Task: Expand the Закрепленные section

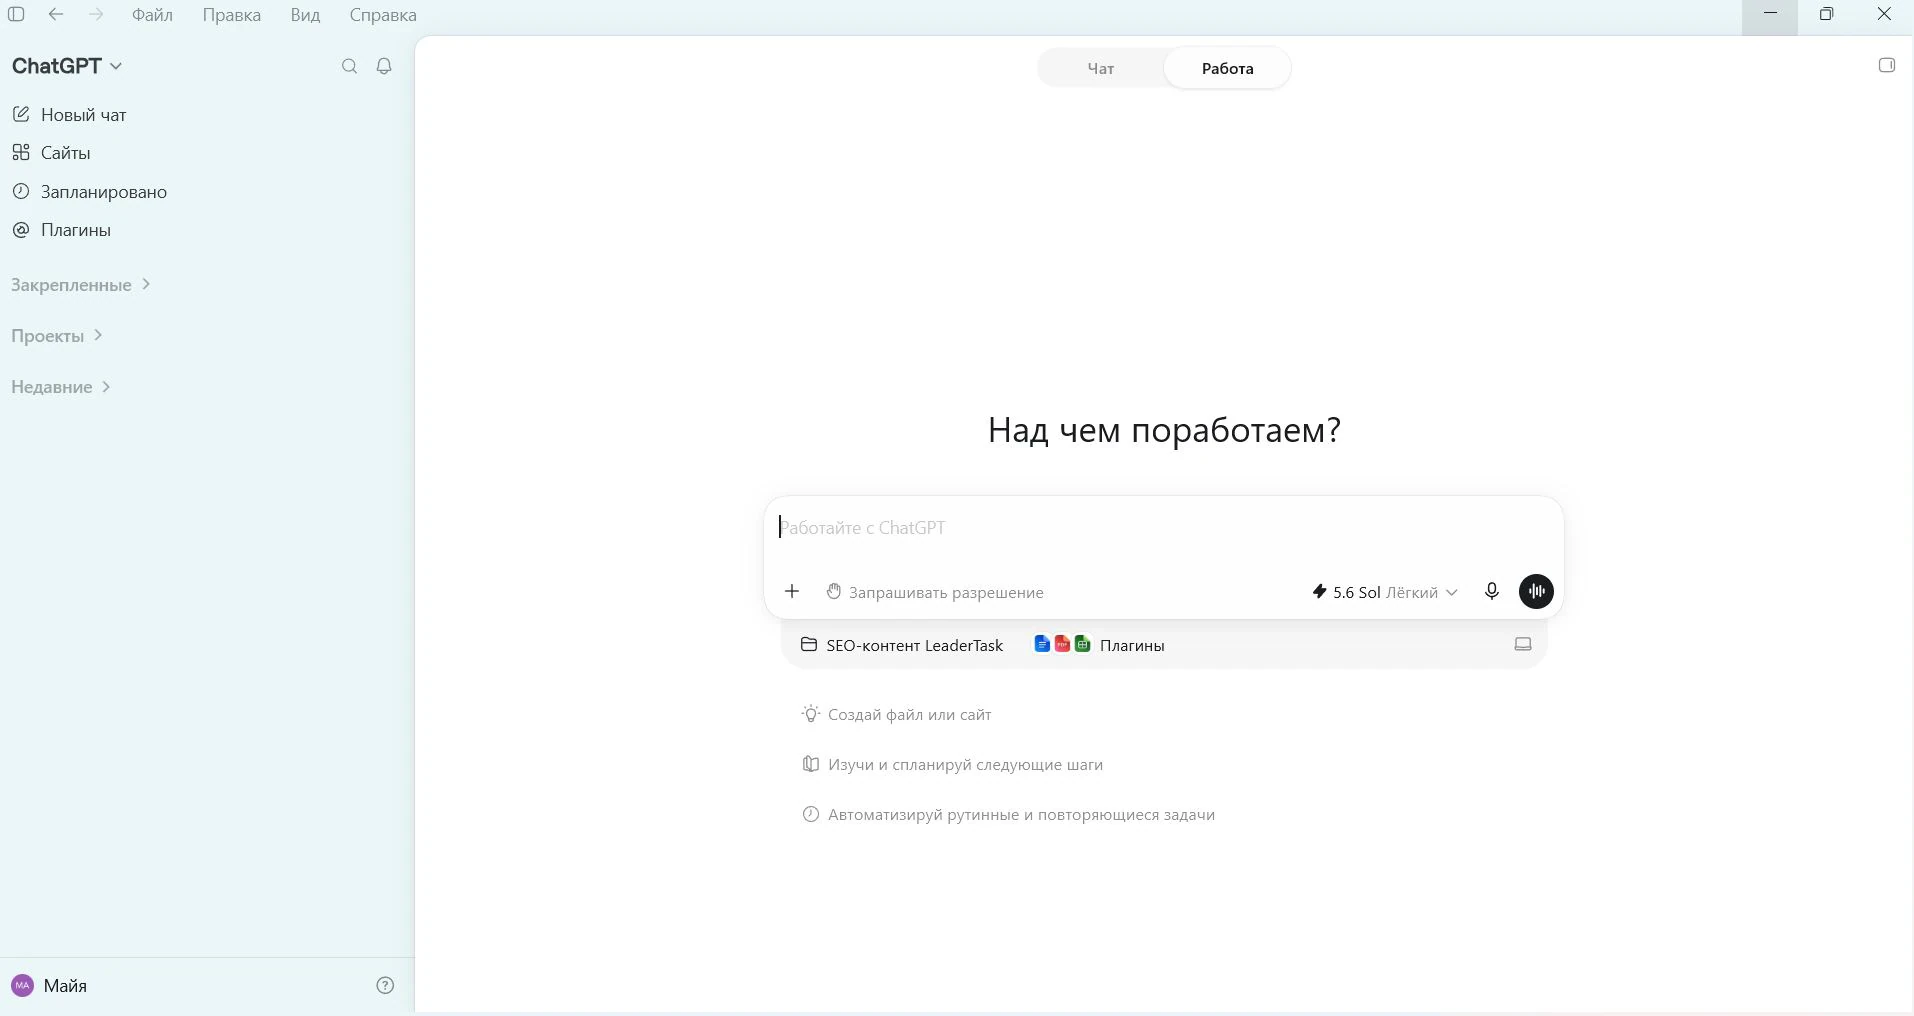Action: pyautogui.click(x=81, y=285)
